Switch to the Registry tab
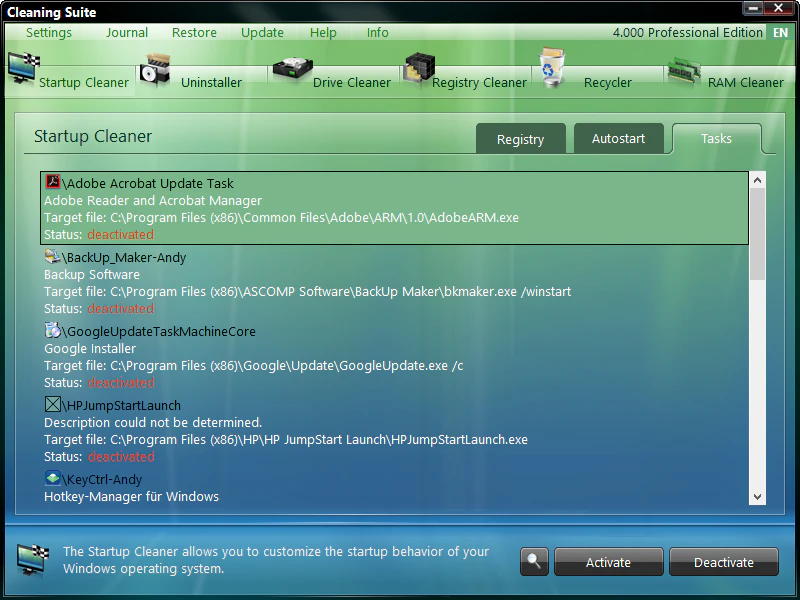 [x=521, y=139]
